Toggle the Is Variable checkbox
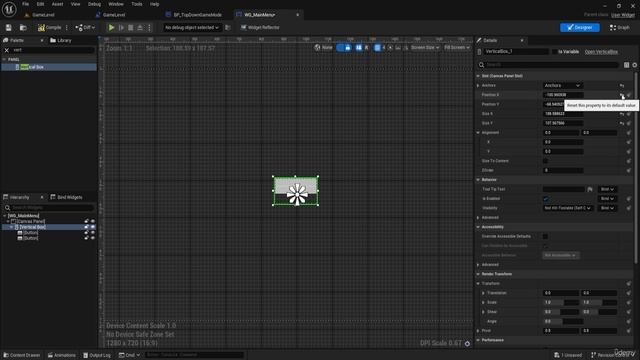 click(554, 52)
